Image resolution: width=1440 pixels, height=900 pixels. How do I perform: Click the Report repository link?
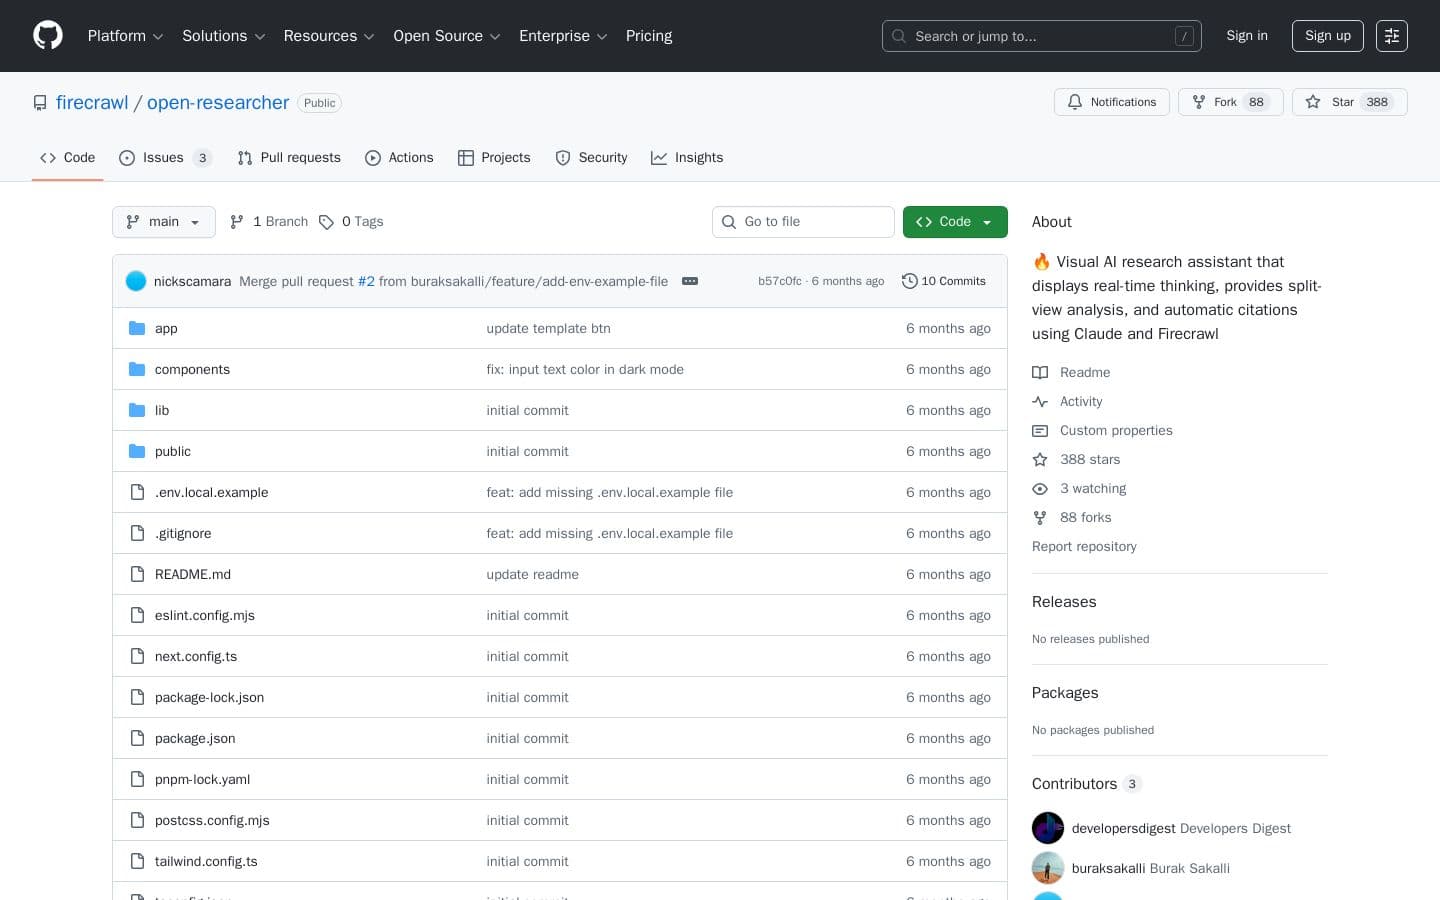(x=1084, y=546)
